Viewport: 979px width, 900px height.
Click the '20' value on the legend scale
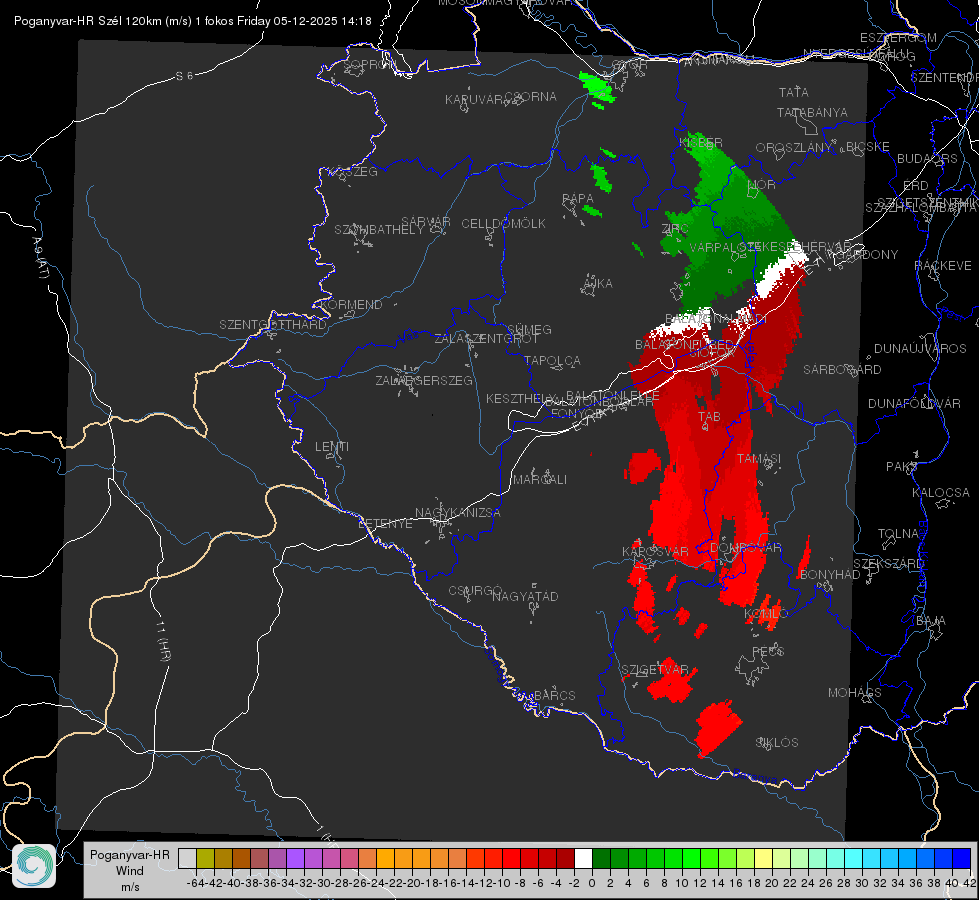[x=772, y=883]
